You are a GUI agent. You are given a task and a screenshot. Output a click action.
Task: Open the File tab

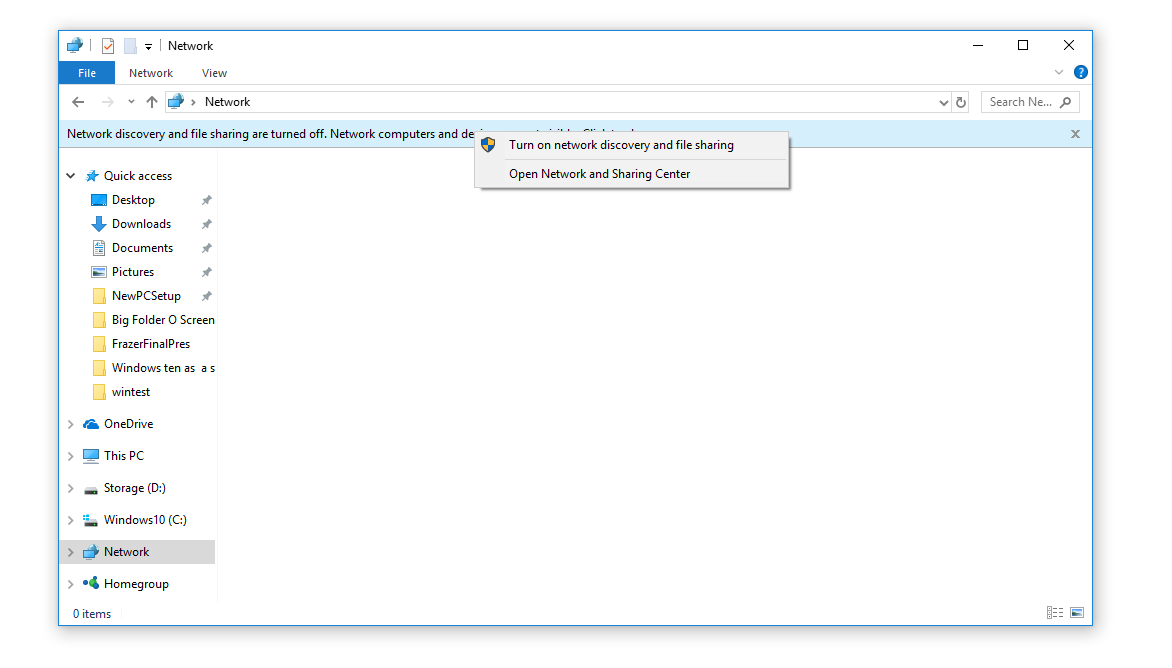[x=87, y=72]
